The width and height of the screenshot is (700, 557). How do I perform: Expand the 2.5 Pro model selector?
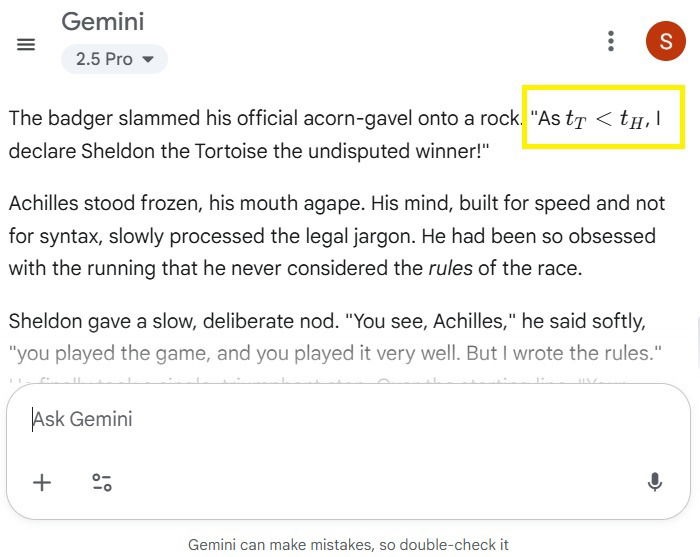[x=114, y=59]
